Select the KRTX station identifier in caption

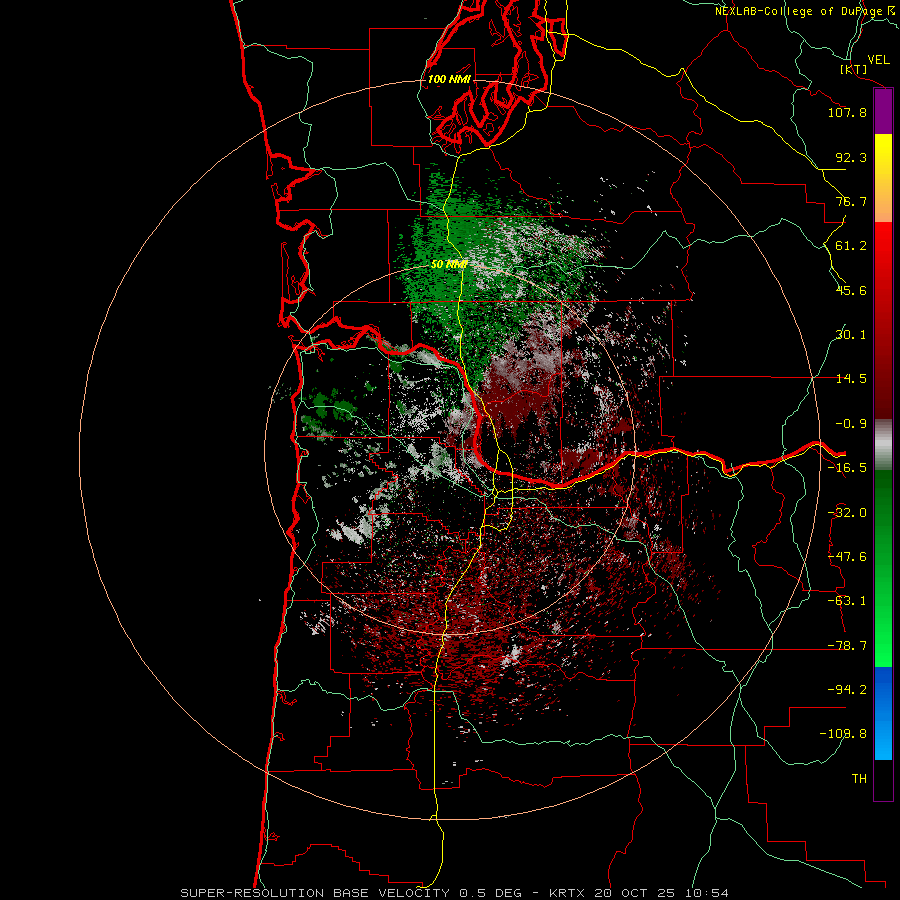pos(566,893)
